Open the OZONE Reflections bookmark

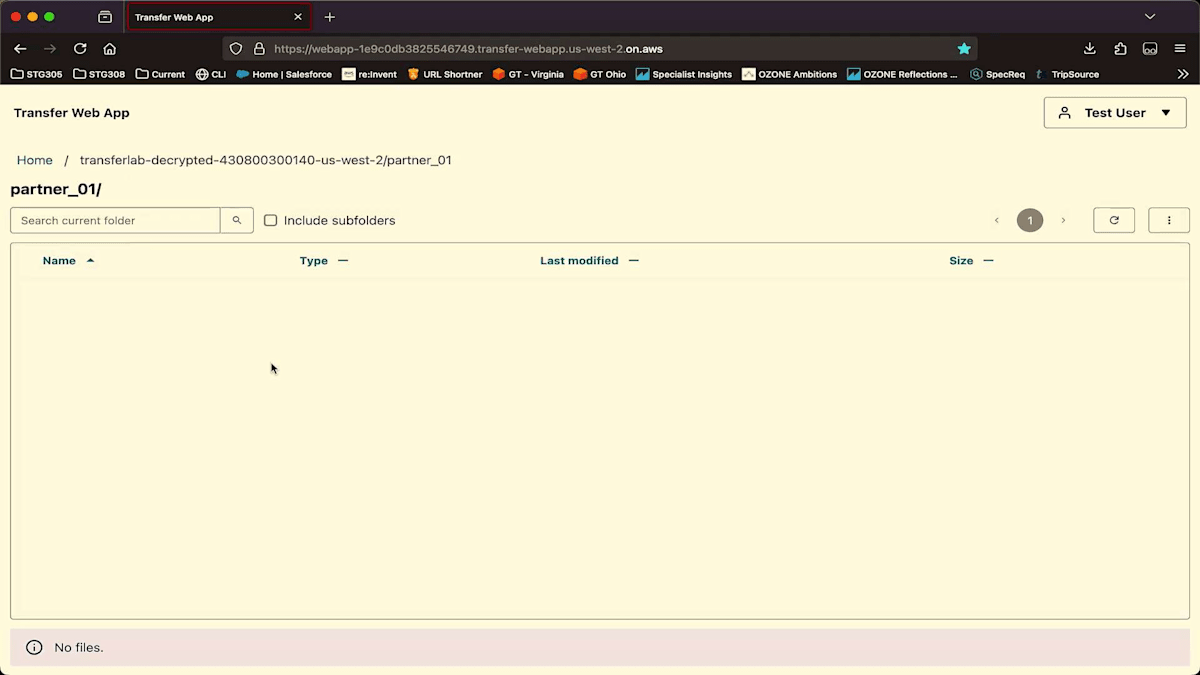[x=902, y=74]
